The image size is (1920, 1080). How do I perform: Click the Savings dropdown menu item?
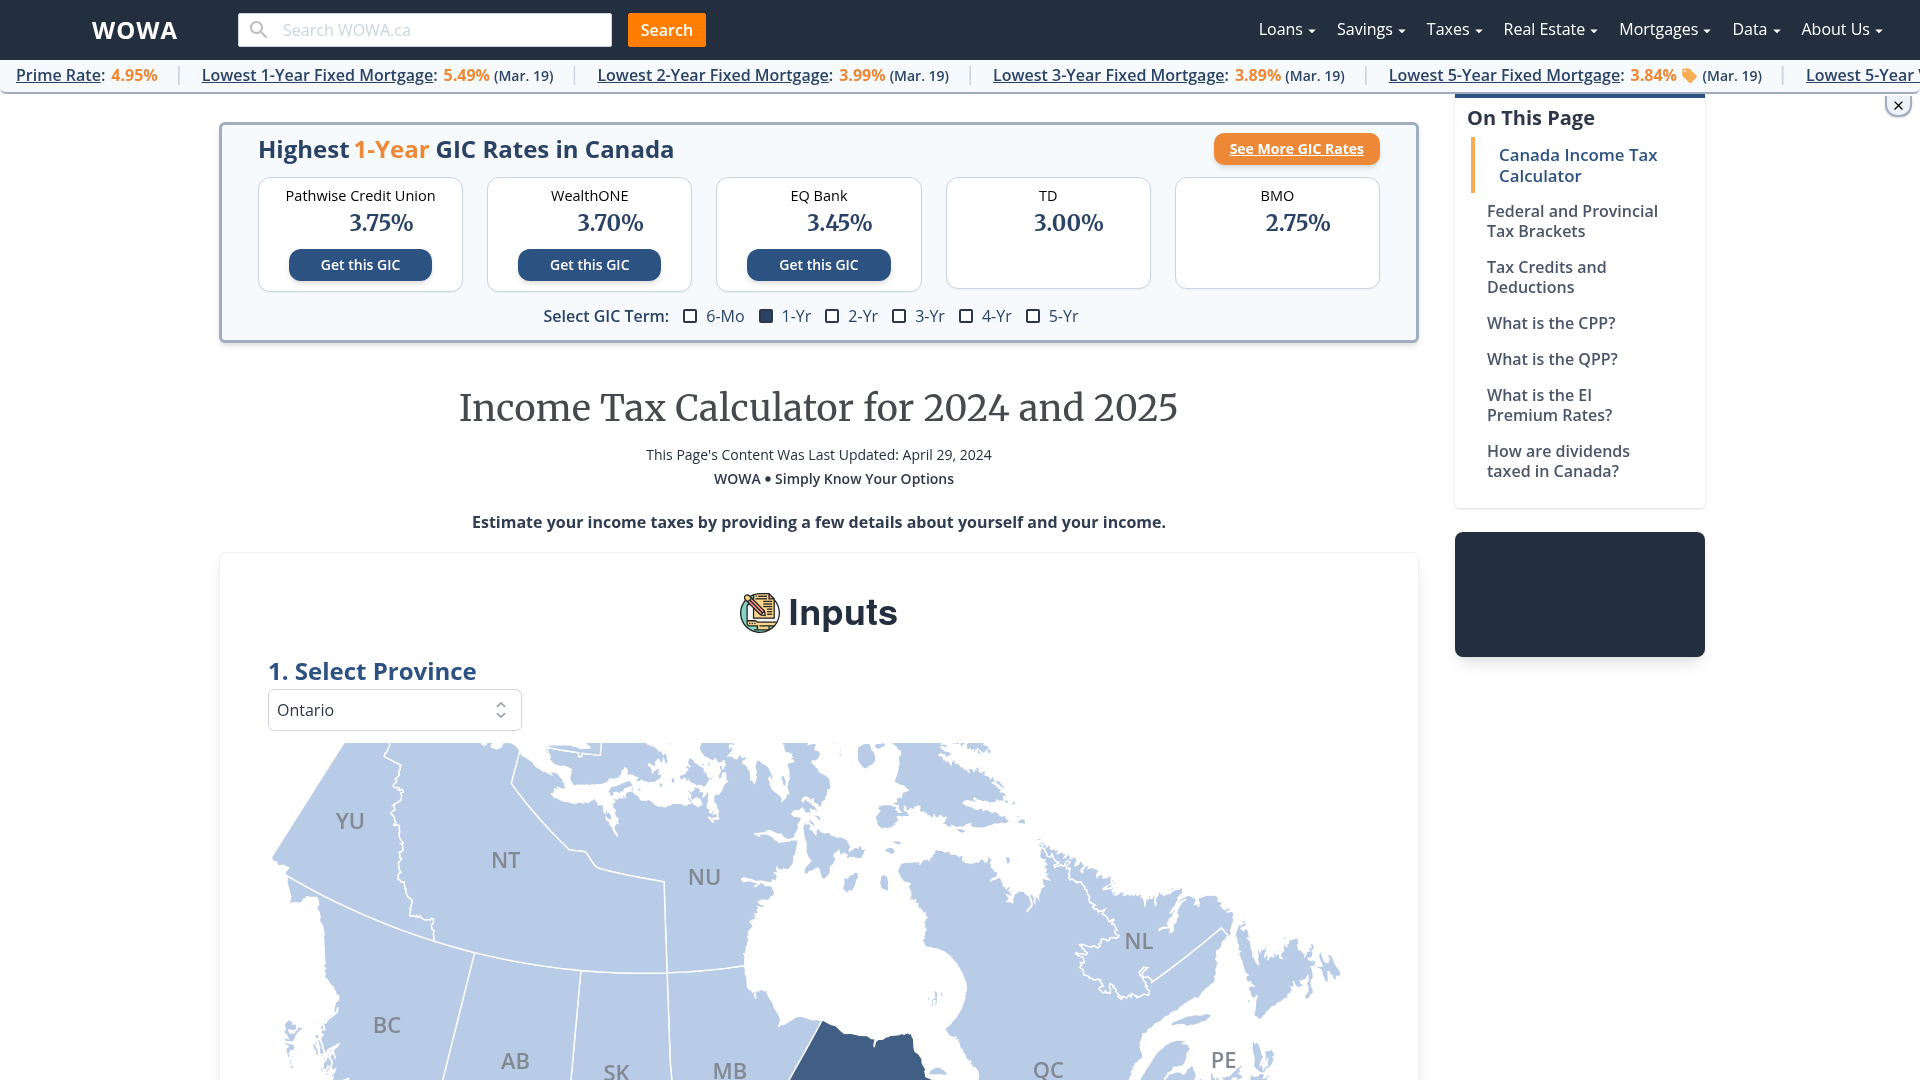tap(1369, 29)
